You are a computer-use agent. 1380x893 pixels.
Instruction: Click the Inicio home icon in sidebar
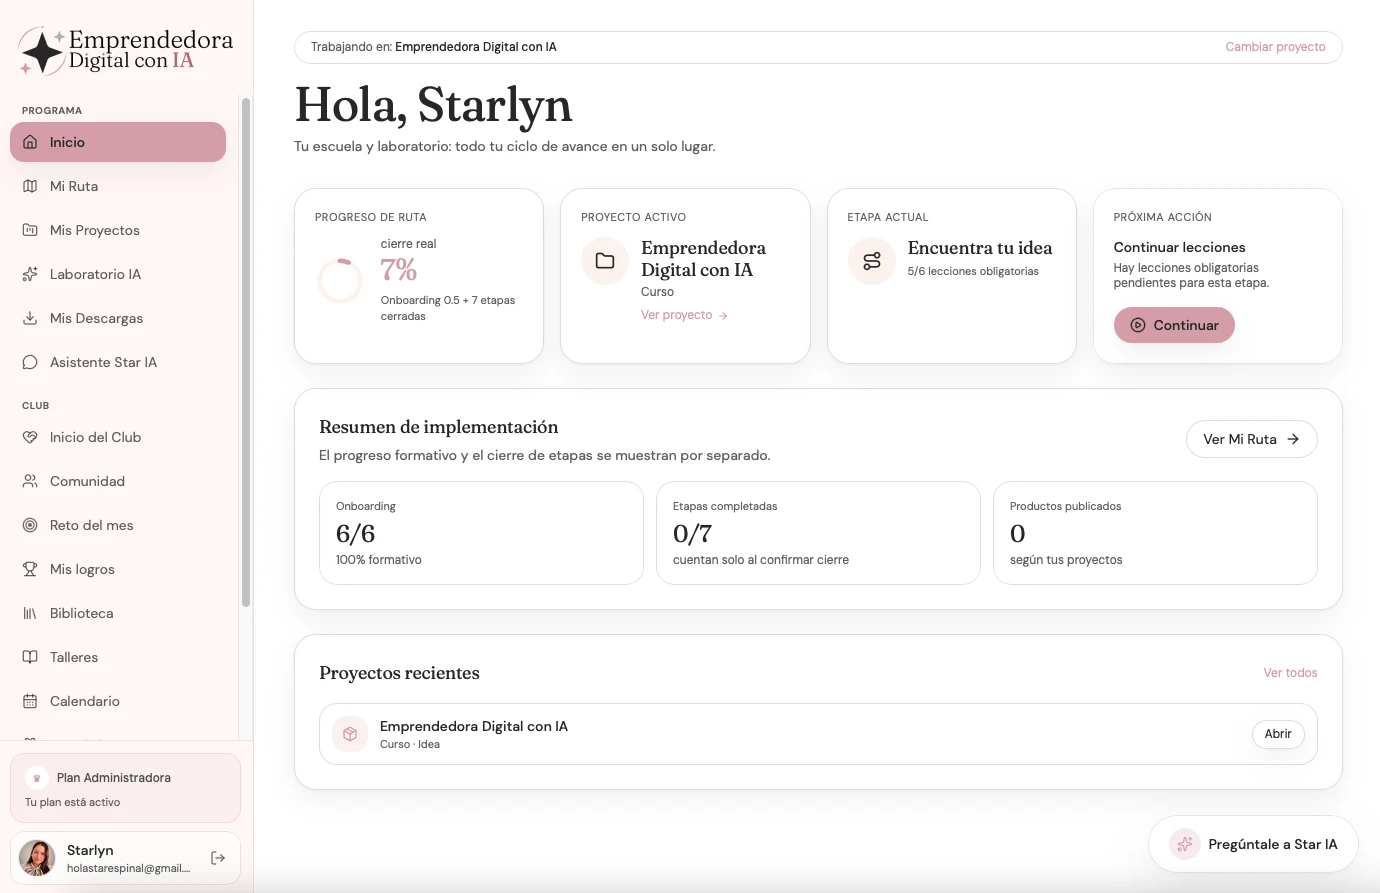click(30, 142)
